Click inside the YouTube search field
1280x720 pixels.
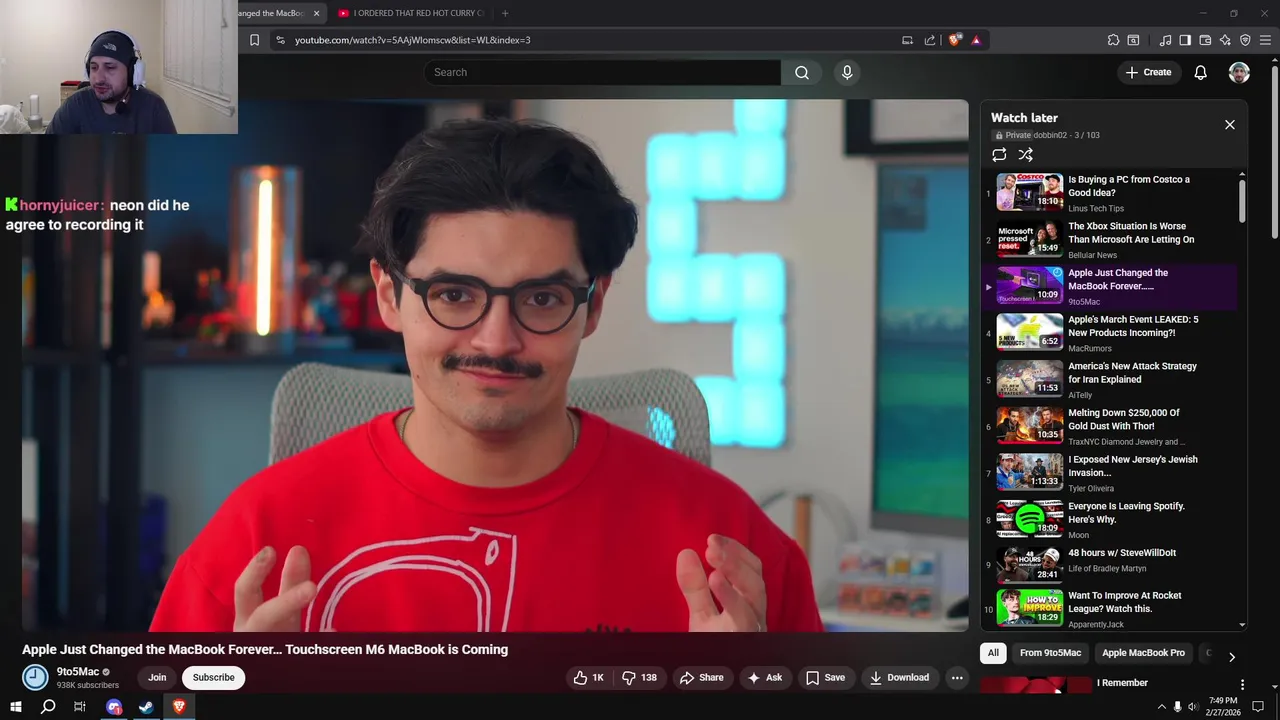[602, 72]
